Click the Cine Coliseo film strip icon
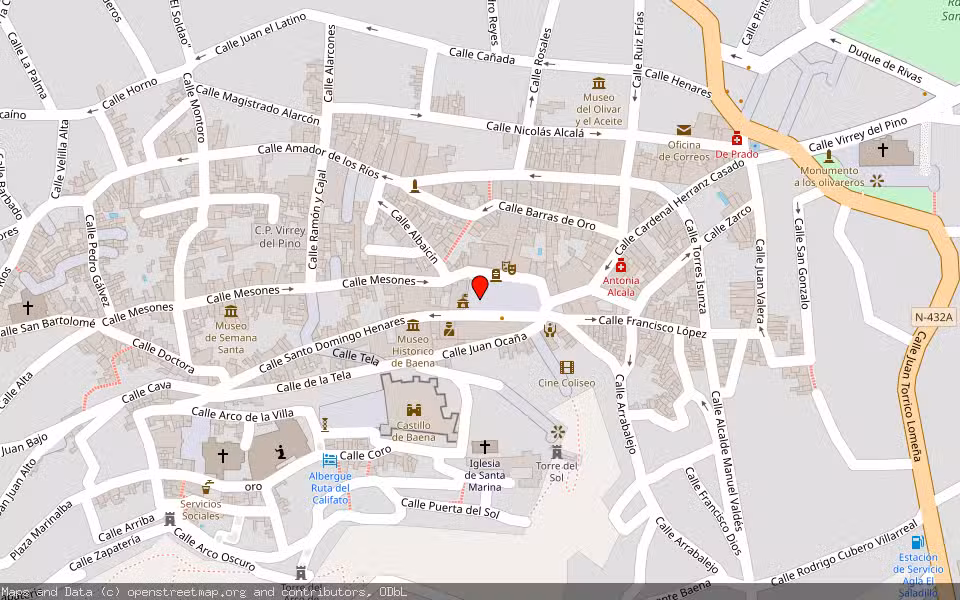This screenshot has height=600, width=960. (x=568, y=366)
